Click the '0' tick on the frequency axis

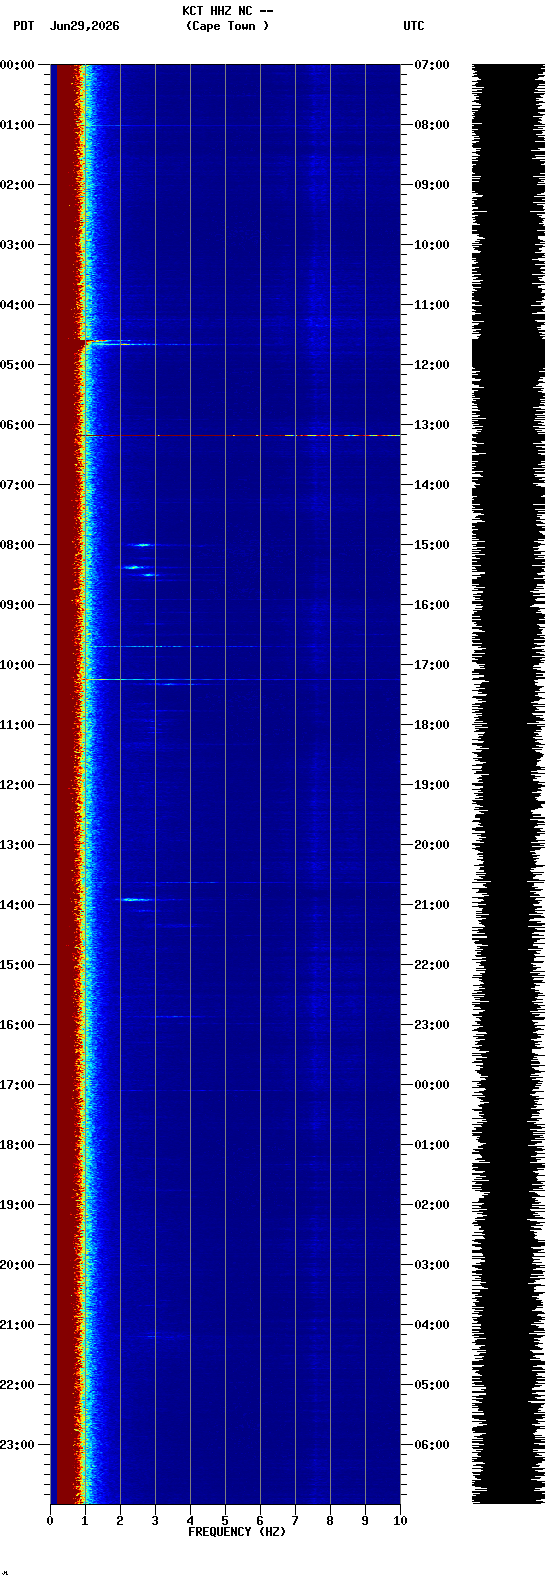coord(50,1521)
